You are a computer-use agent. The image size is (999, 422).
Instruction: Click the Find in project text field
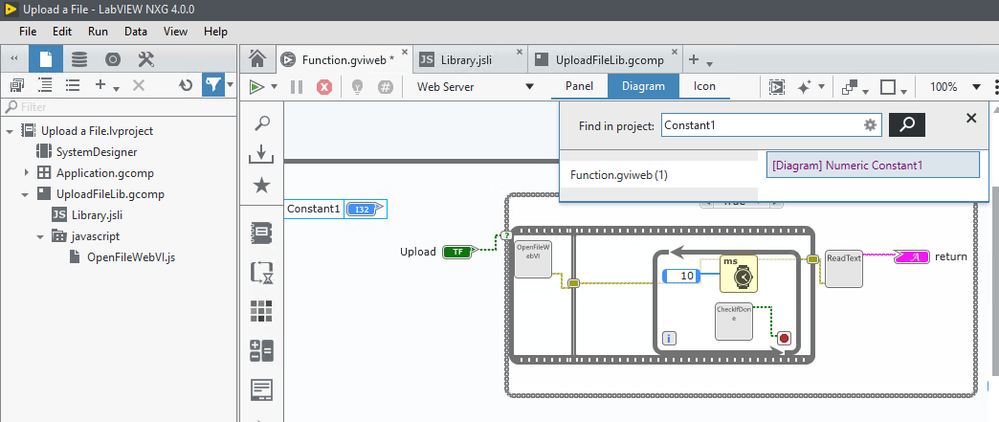pos(761,126)
